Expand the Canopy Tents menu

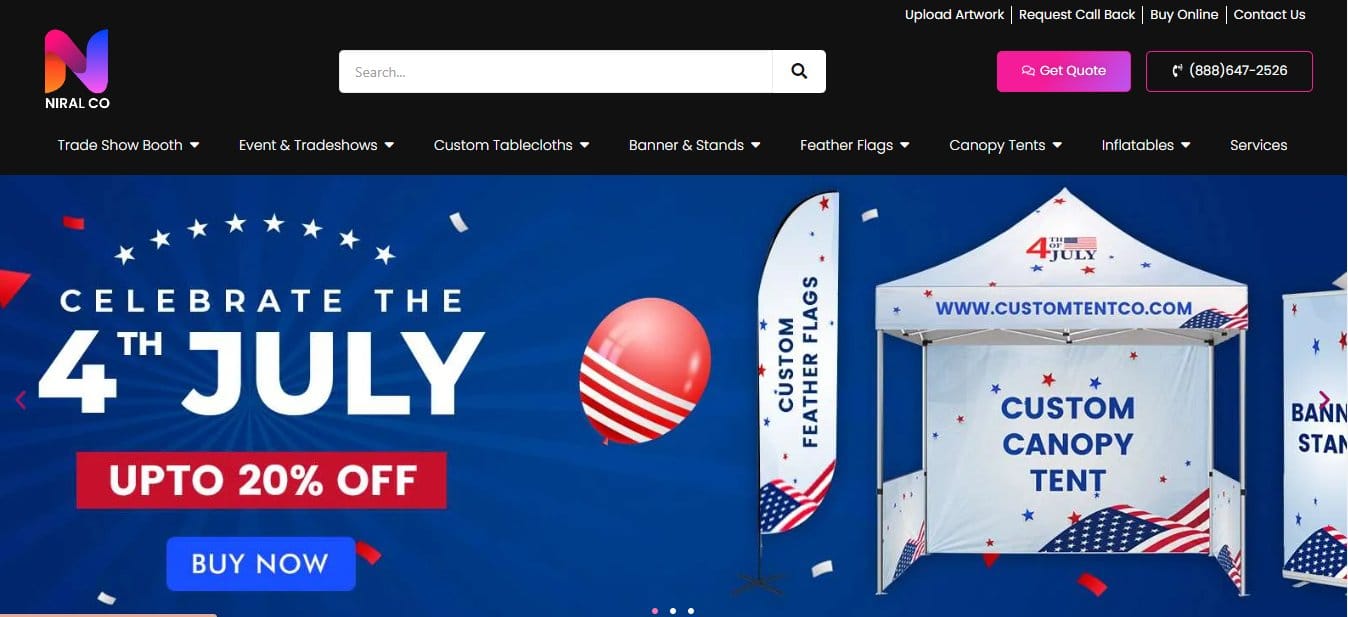click(x=1005, y=145)
